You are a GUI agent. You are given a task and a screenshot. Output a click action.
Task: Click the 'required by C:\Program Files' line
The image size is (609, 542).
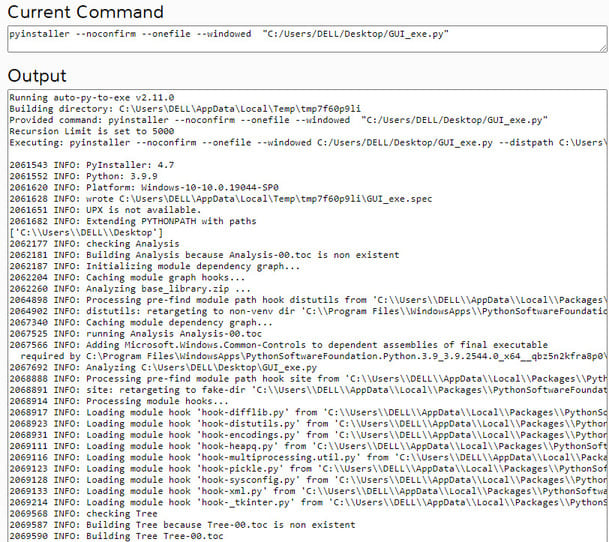pos(313,357)
